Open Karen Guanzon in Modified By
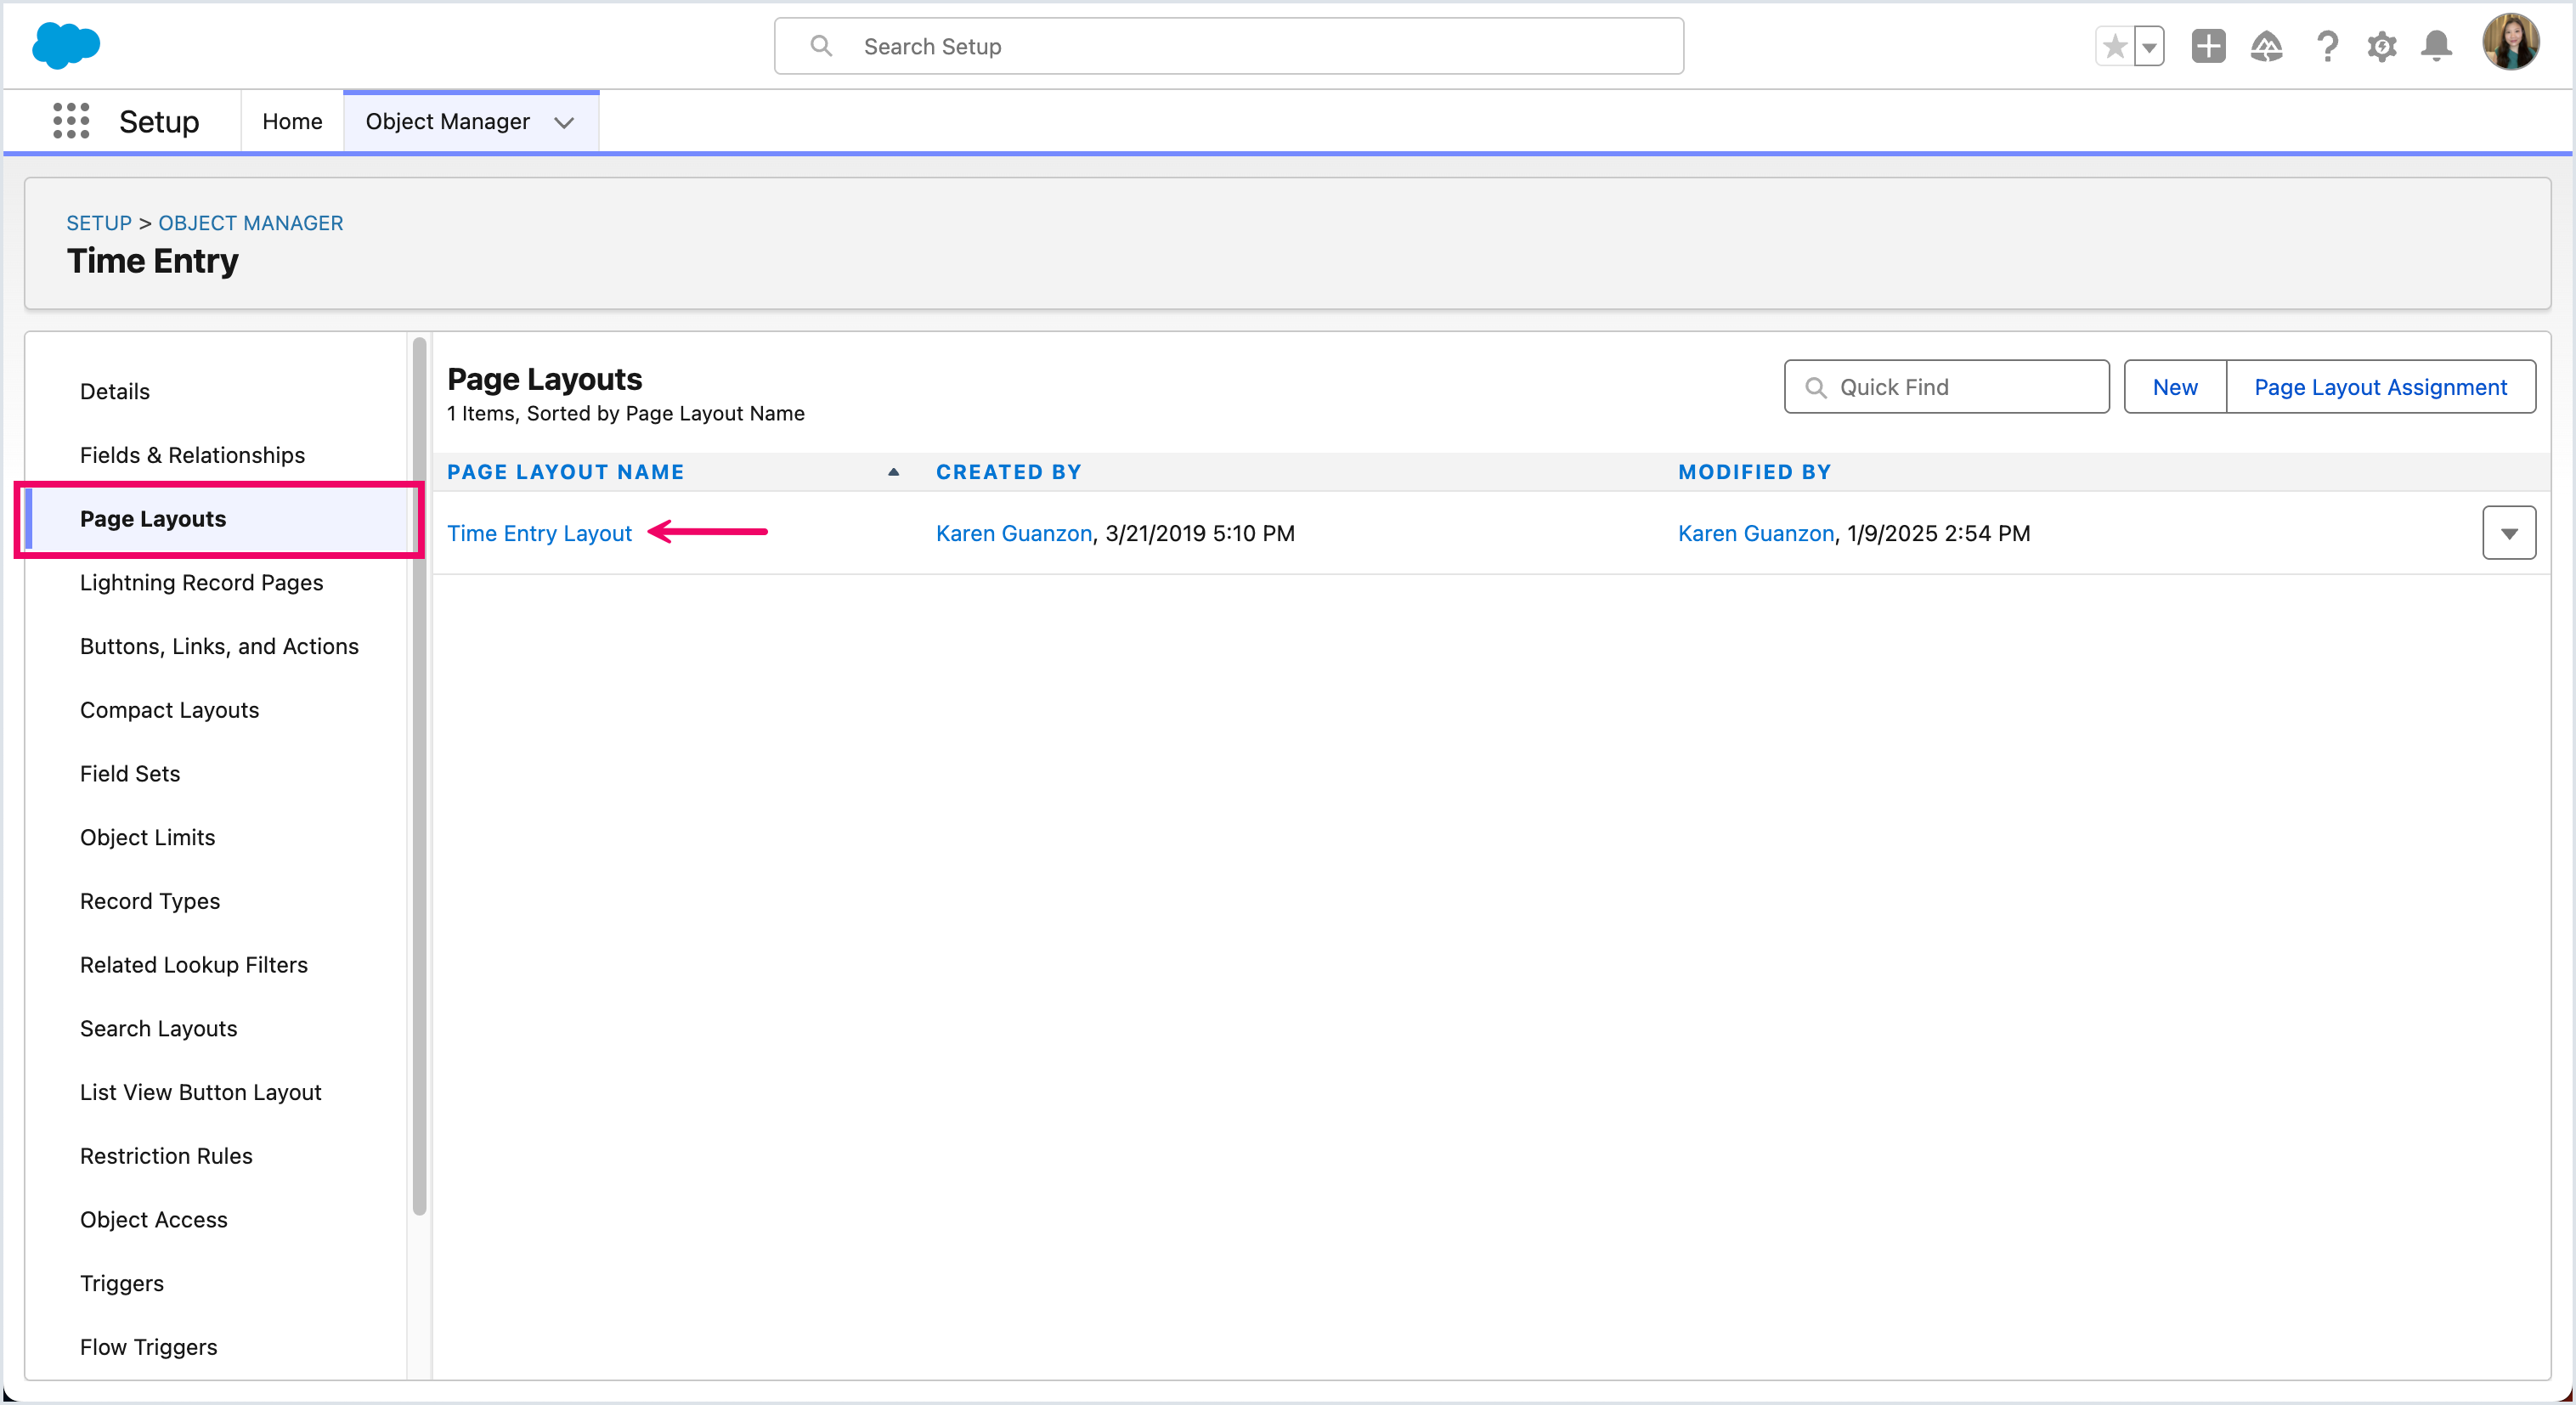Screen dimensions: 2576x1405 pyautogui.click(x=1755, y=533)
